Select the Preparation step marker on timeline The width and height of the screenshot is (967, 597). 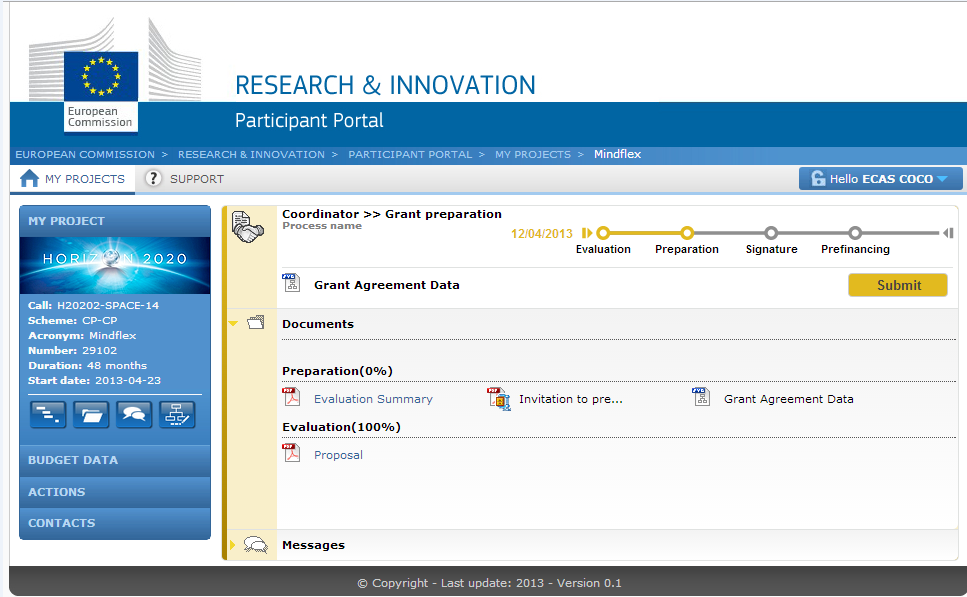(687, 233)
